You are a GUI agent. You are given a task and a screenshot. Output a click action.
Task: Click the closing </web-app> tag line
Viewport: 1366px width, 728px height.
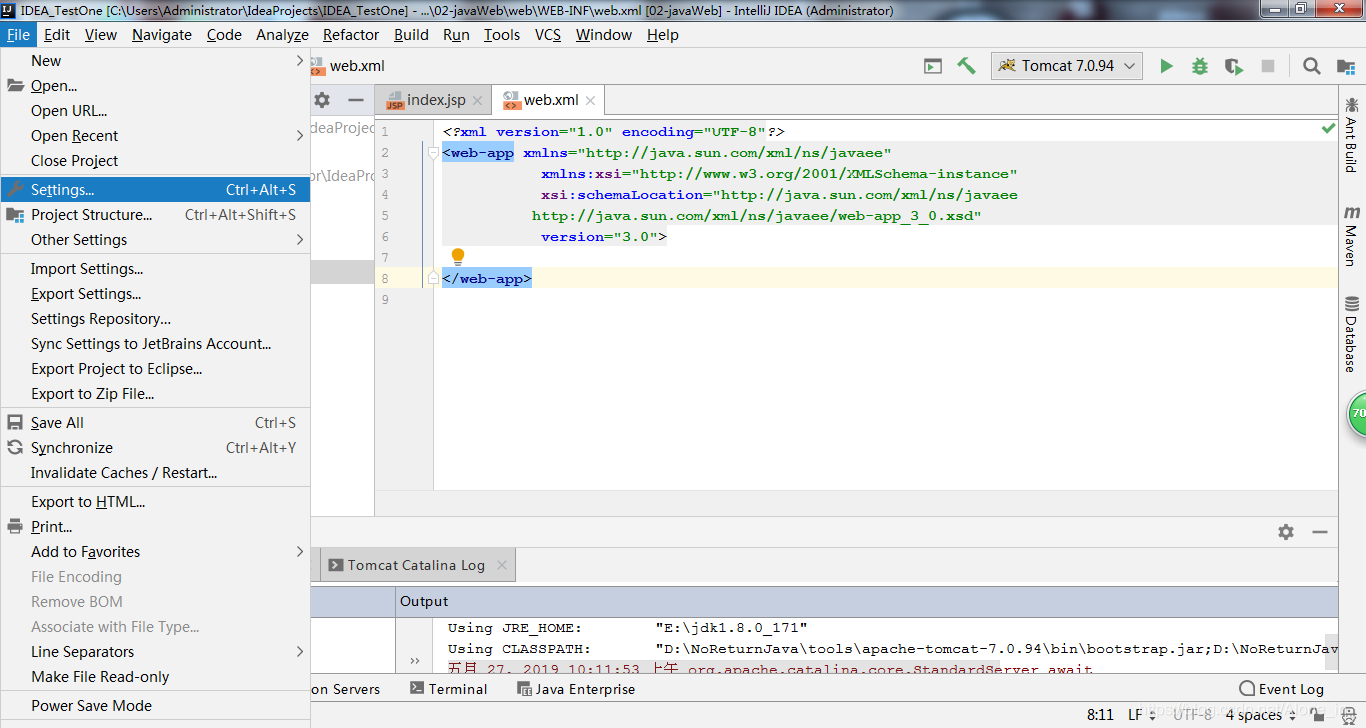pos(487,279)
